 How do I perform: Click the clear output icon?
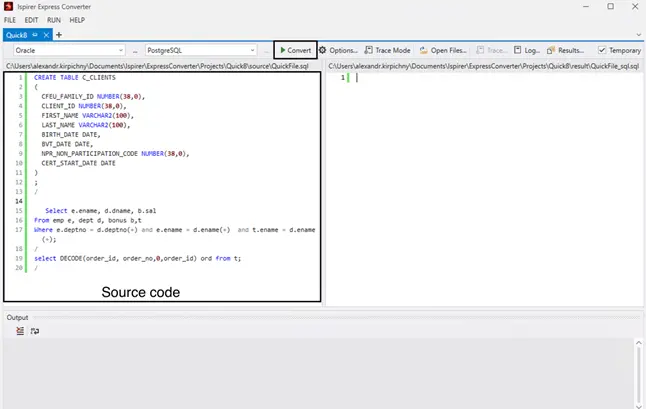[x=20, y=331]
